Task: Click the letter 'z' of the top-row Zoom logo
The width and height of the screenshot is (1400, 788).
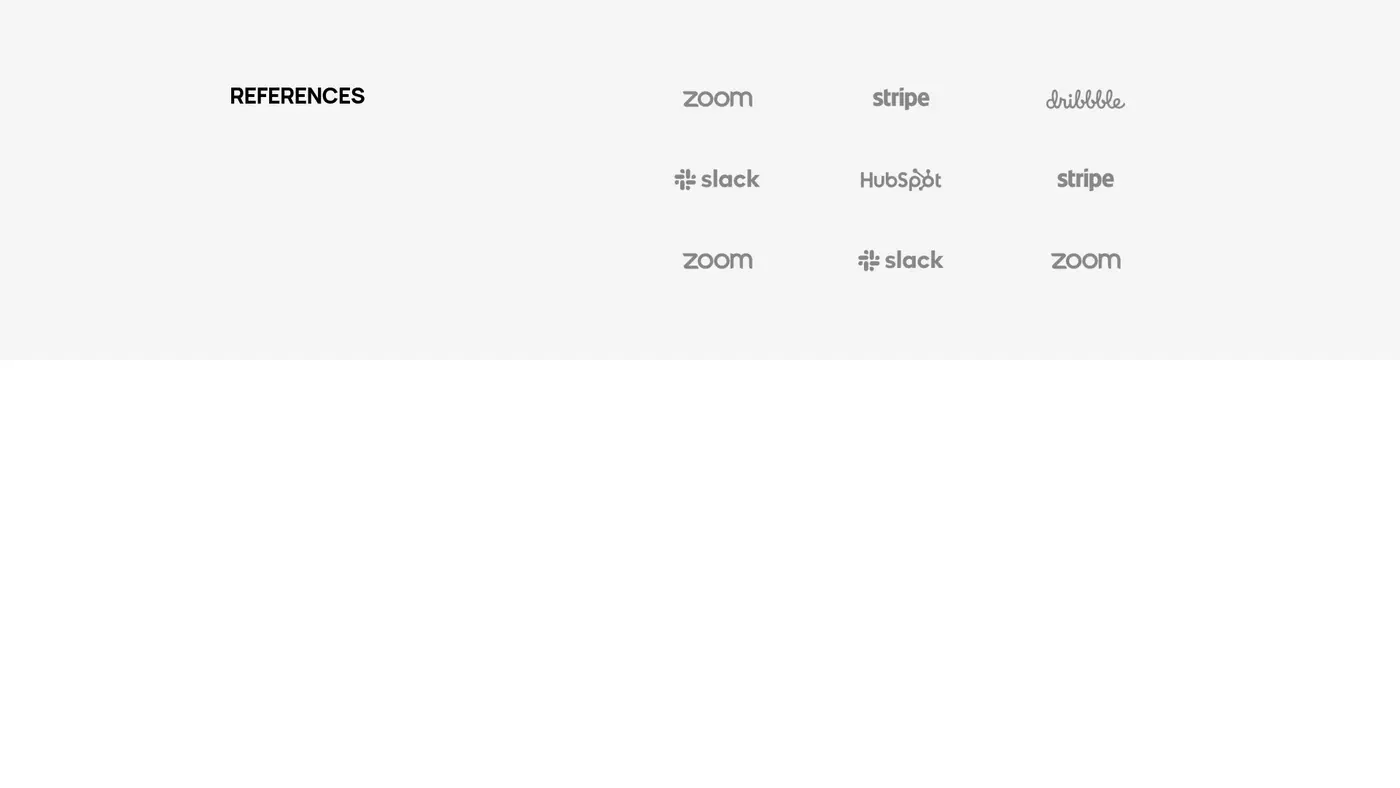Action: 690,99
